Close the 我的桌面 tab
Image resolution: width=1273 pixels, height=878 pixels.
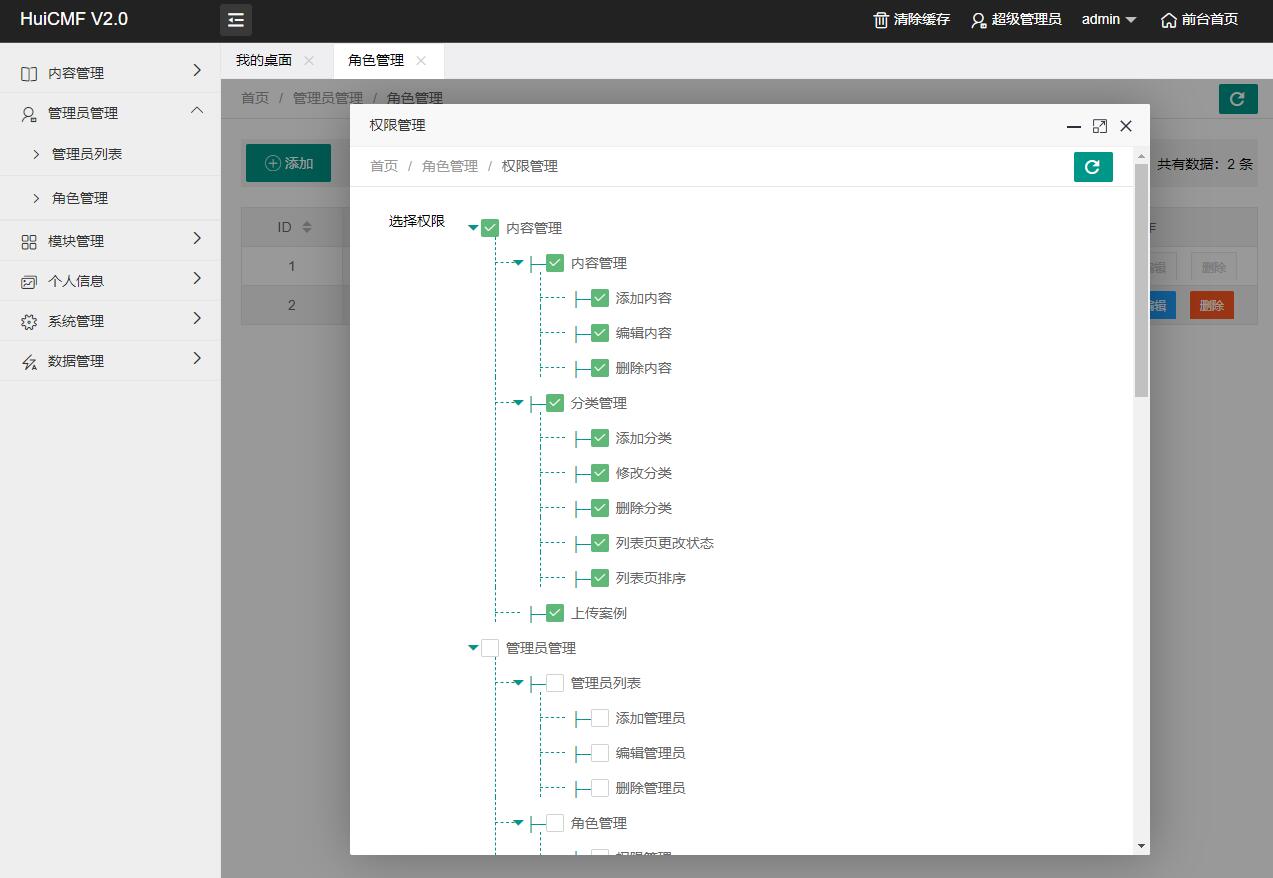309,61
